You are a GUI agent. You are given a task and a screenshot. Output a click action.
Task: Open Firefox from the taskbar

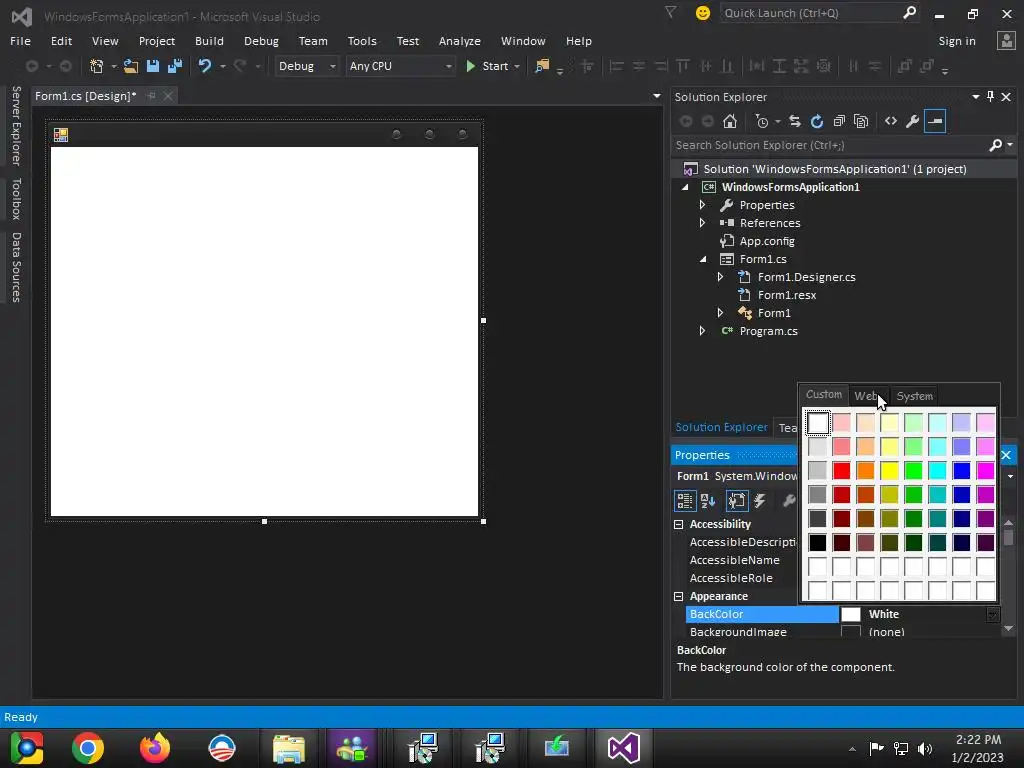[x=155, y=748]
